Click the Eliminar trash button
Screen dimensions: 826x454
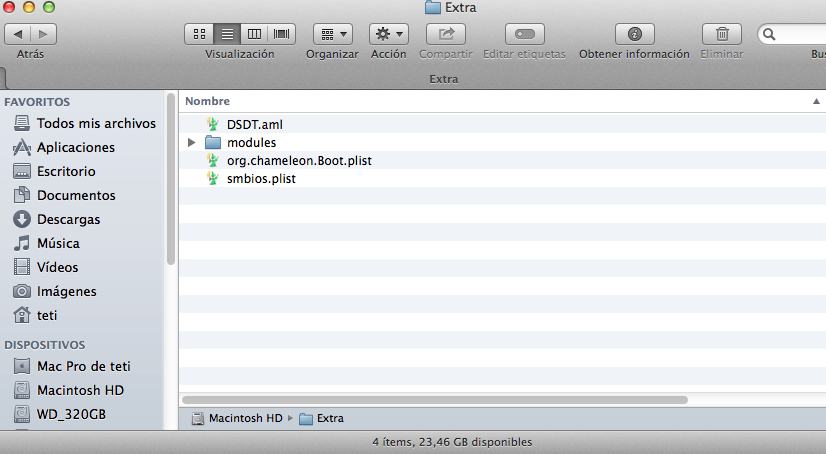tap(722, 34)
